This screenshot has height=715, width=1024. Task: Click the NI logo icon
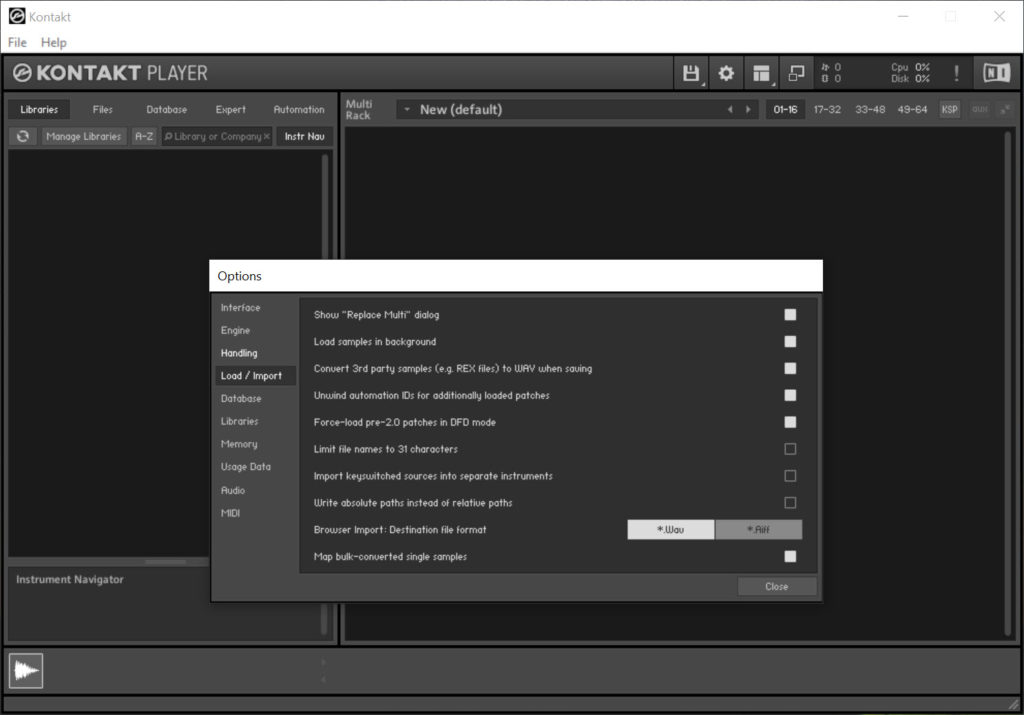pyautogui.click(x=997, y=73)
